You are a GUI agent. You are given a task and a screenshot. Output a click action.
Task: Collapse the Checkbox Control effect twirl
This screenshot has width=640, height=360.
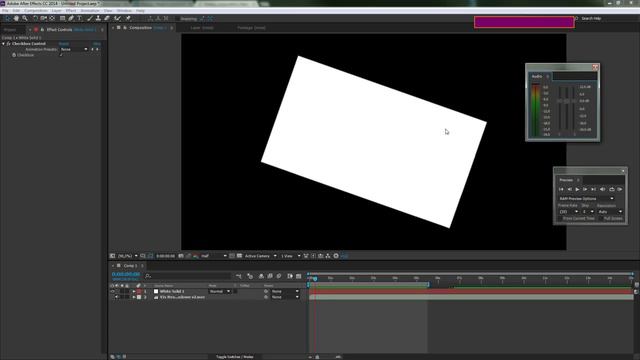pyautogui.click(x=3, y=44)
